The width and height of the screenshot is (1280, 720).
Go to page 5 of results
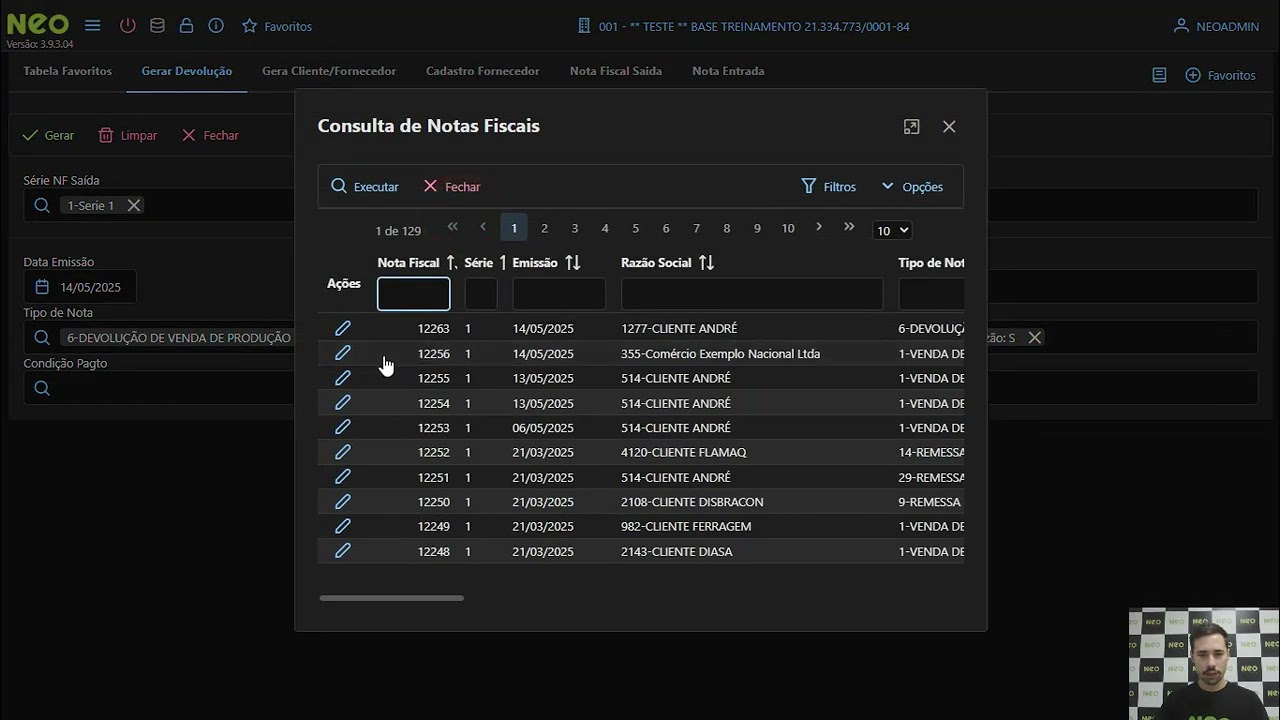[635, 229]
